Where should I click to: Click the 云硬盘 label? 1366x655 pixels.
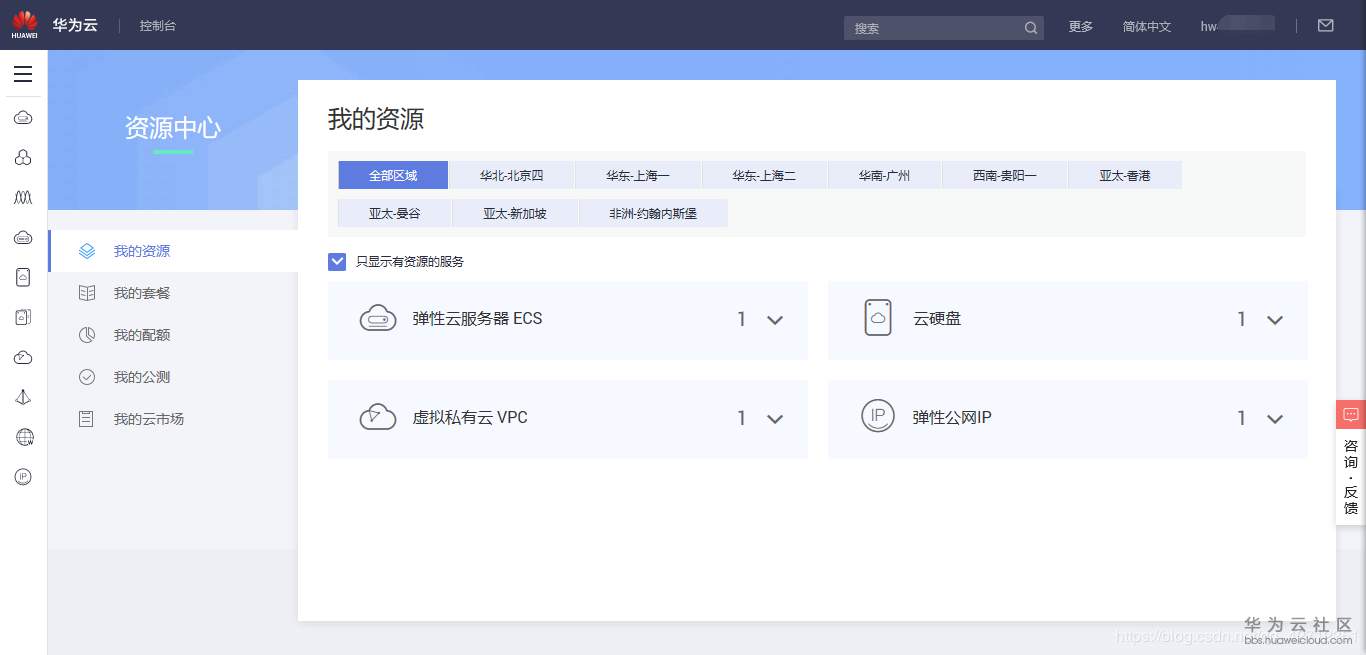pos(937,319)
